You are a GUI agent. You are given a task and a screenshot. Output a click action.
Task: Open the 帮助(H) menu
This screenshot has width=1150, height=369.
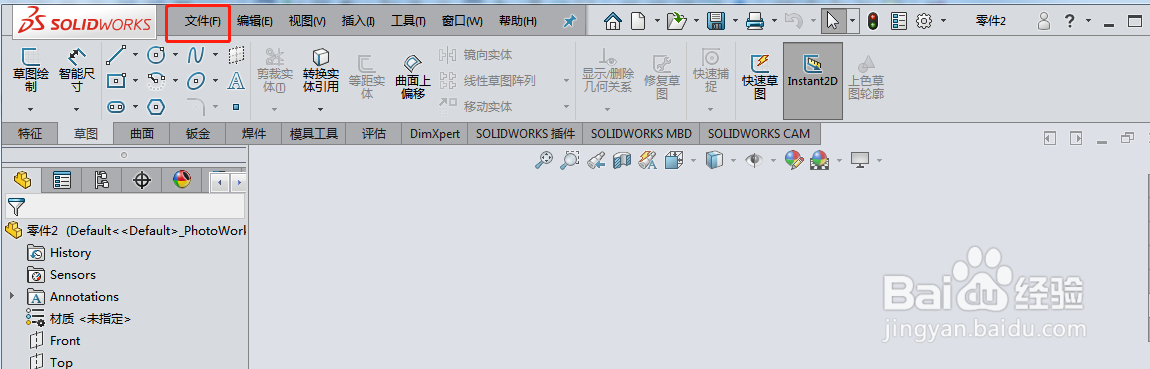pos(518,21)
